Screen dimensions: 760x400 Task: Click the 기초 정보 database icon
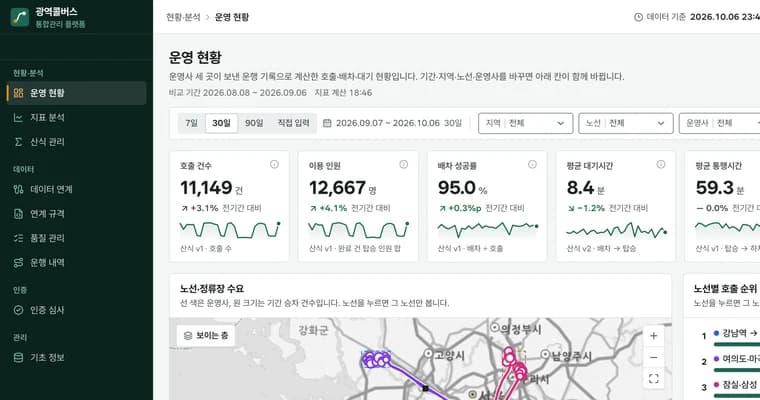[18, 357]
